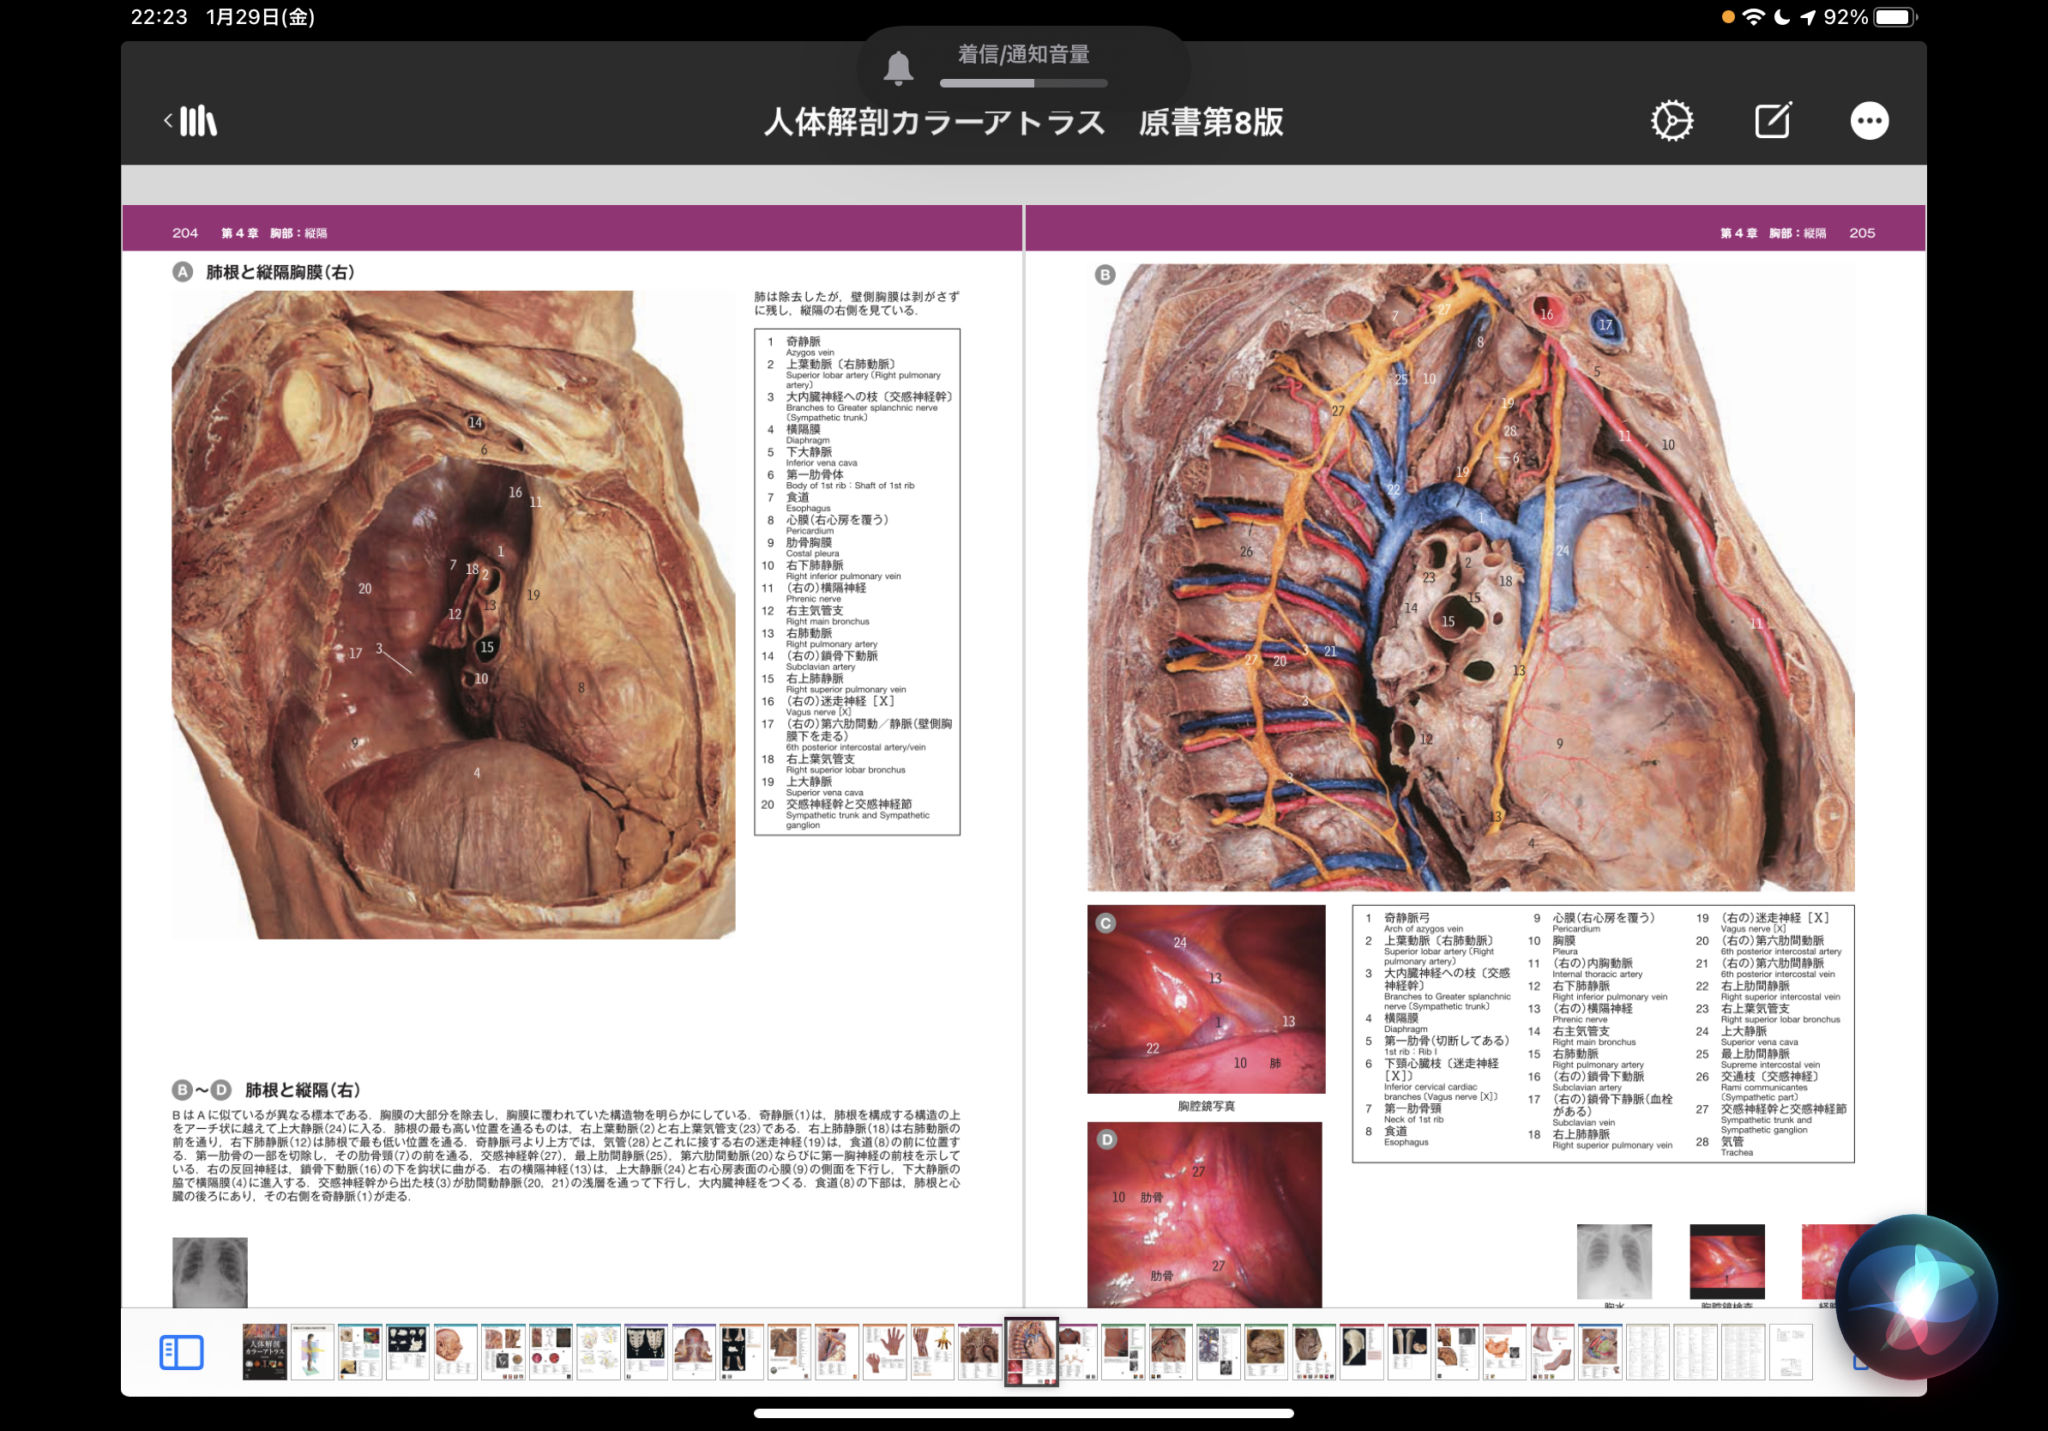Select the highlighted current page thumbnail
2048x1431 pixels.
[1031, 1352]
